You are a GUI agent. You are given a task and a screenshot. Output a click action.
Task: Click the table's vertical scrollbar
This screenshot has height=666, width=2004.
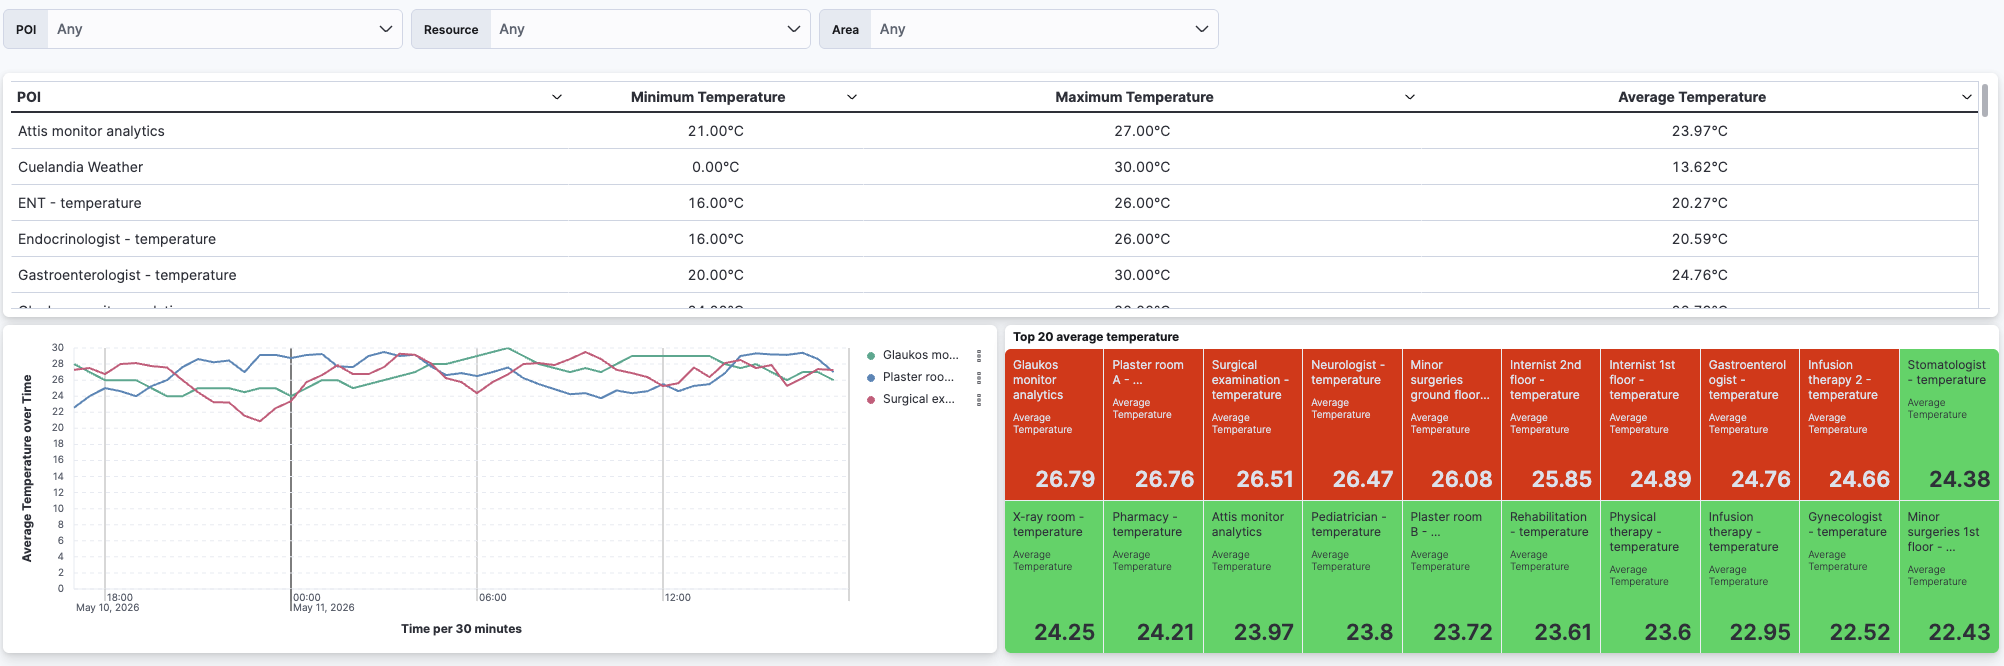pos(1984,100)
